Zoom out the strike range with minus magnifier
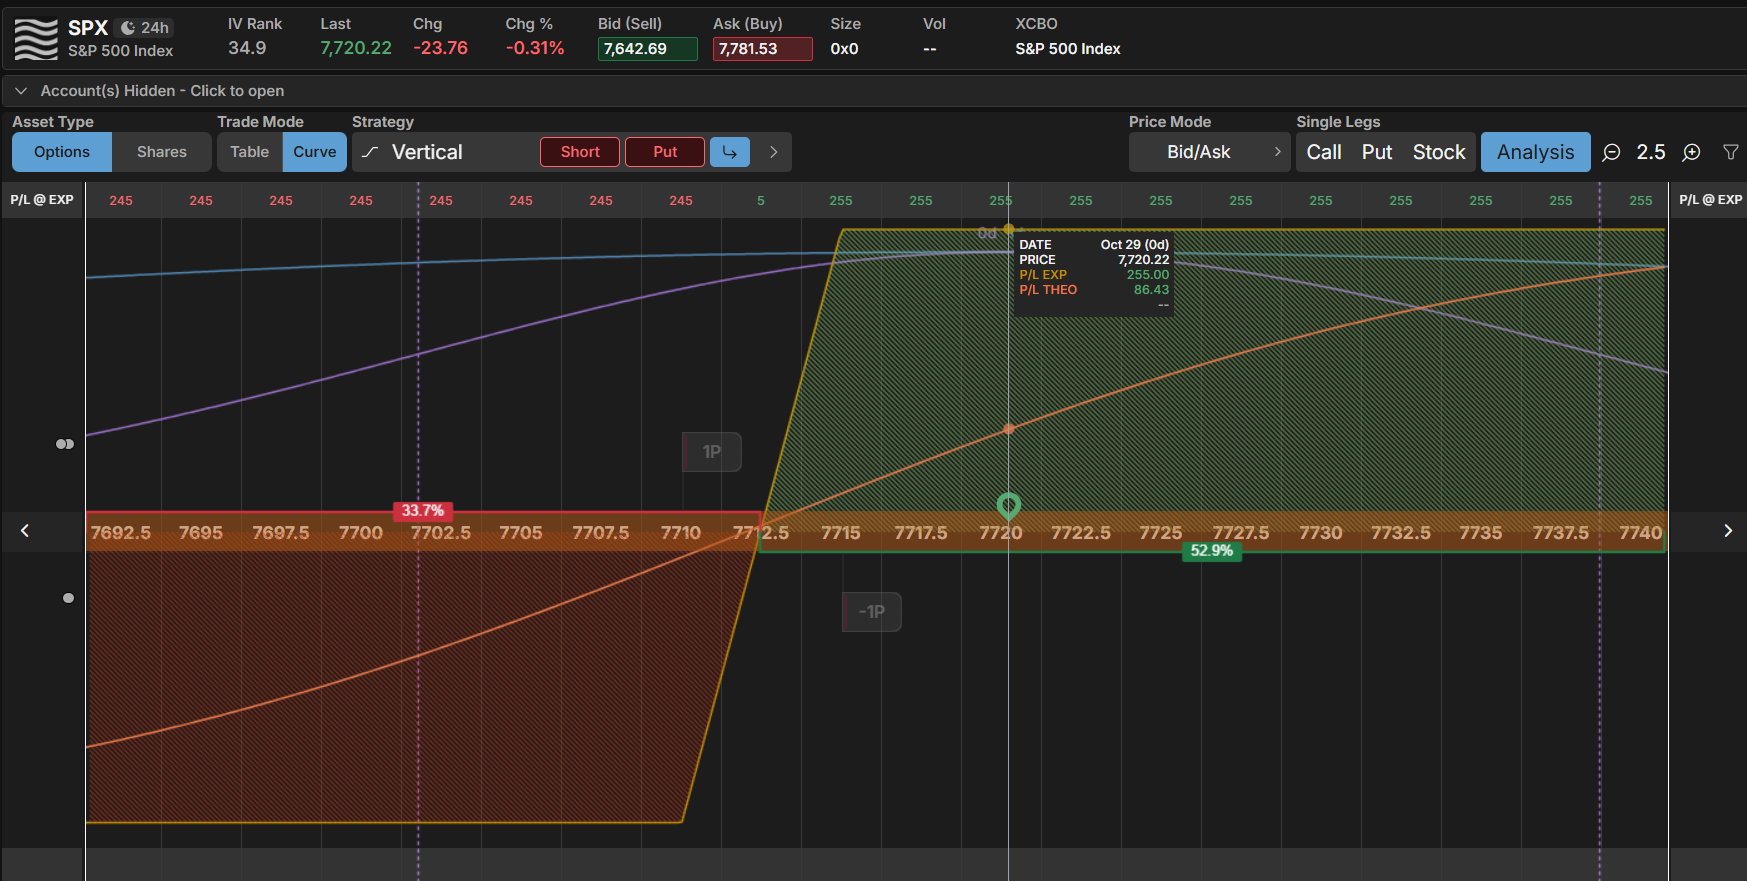Screen dimensions: 1747x881 pyautogui.click(x=1611, y=152)
